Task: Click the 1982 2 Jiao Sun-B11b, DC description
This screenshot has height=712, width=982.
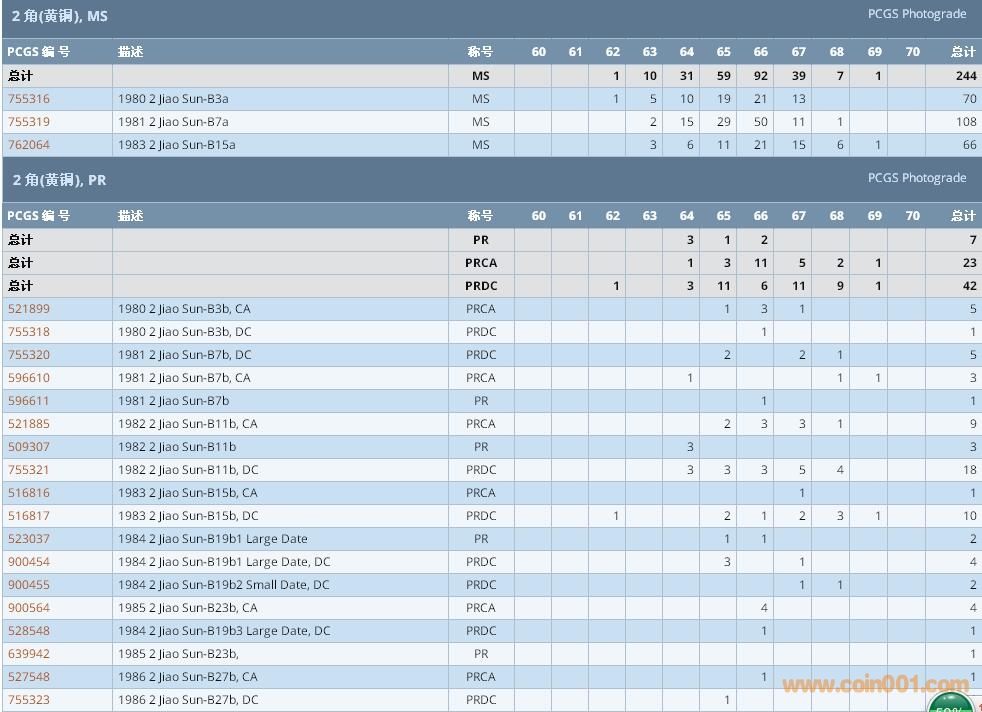Action: pos(188,470)
